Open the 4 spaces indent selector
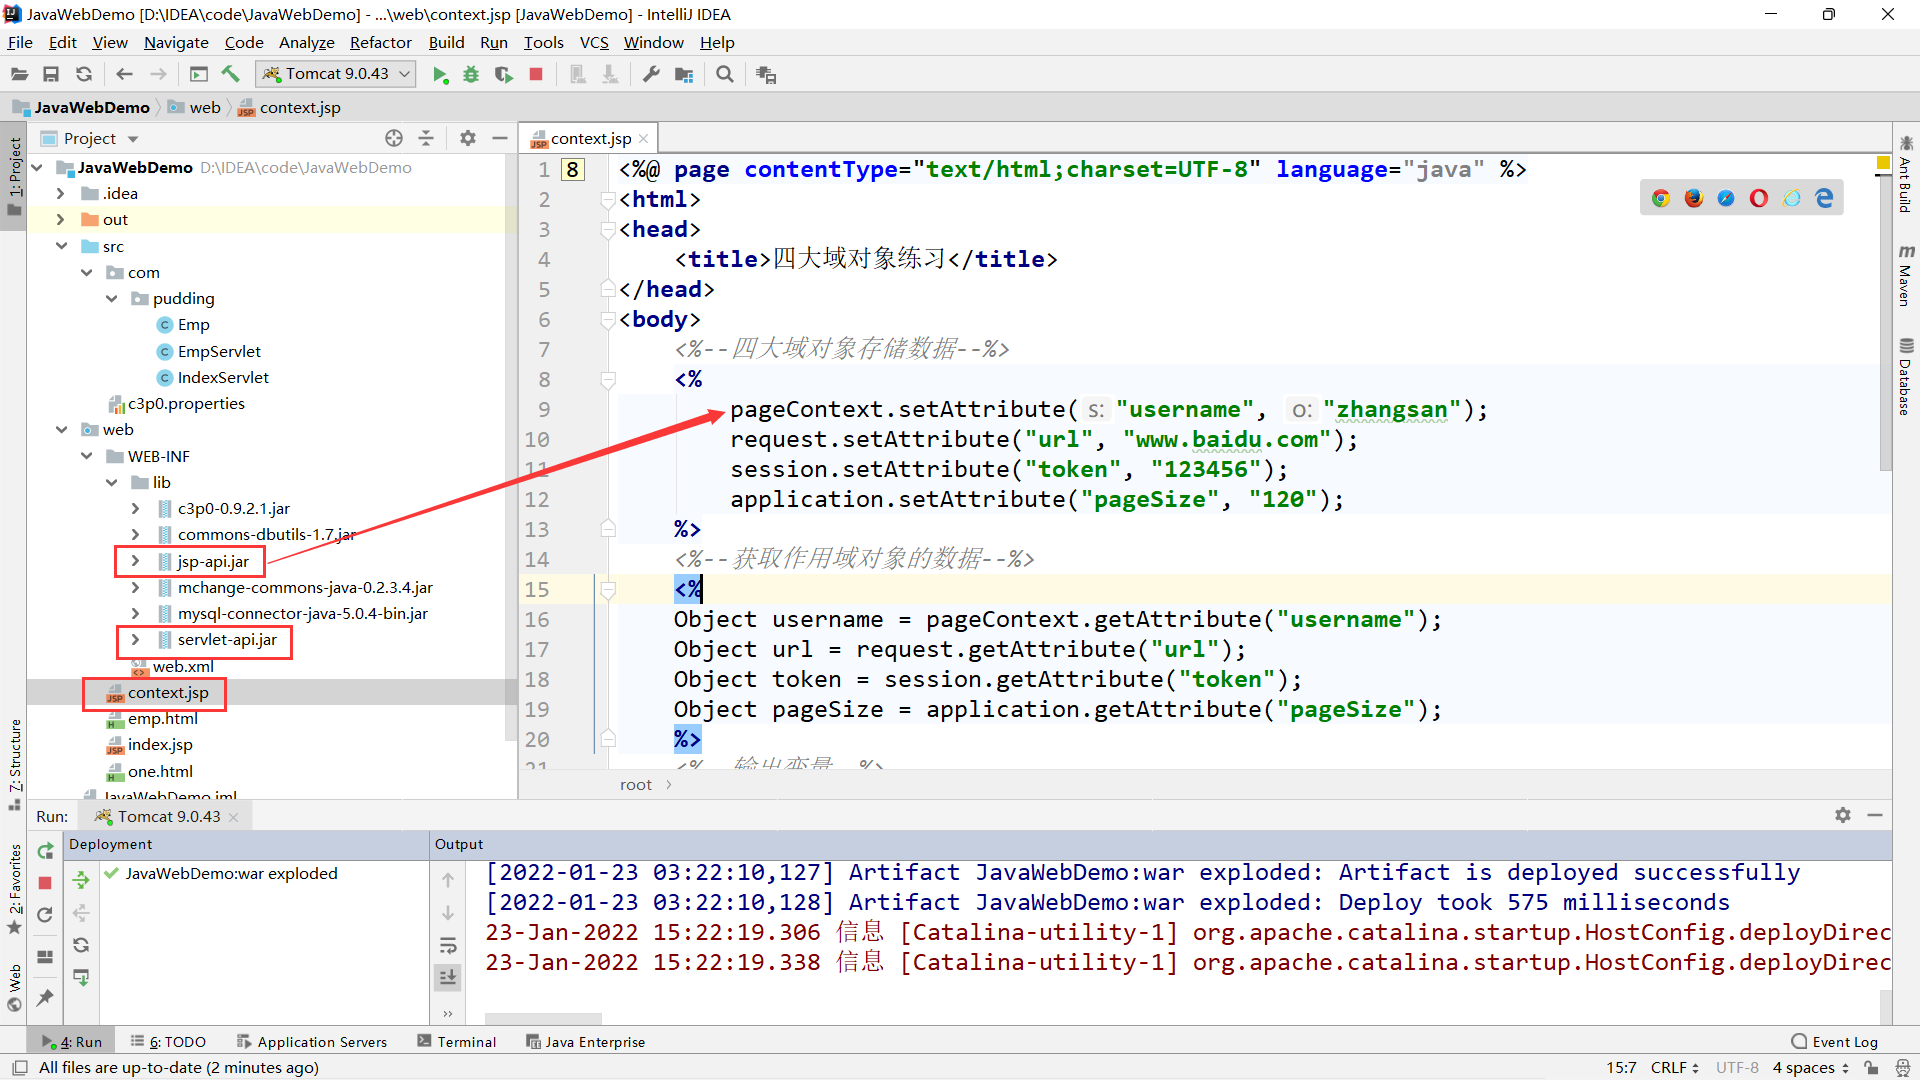This screenshot has height=1080, width=1920. (x=1811, y=1067)
